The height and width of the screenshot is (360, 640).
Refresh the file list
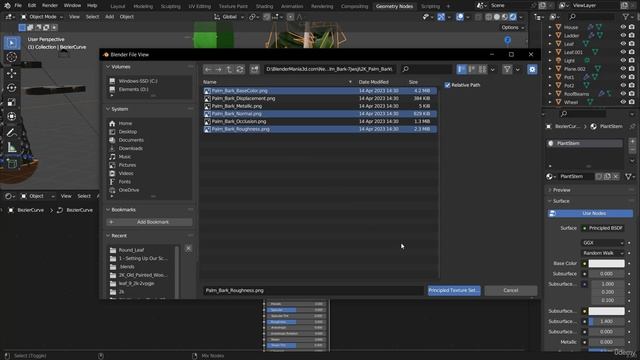point(240,69)
